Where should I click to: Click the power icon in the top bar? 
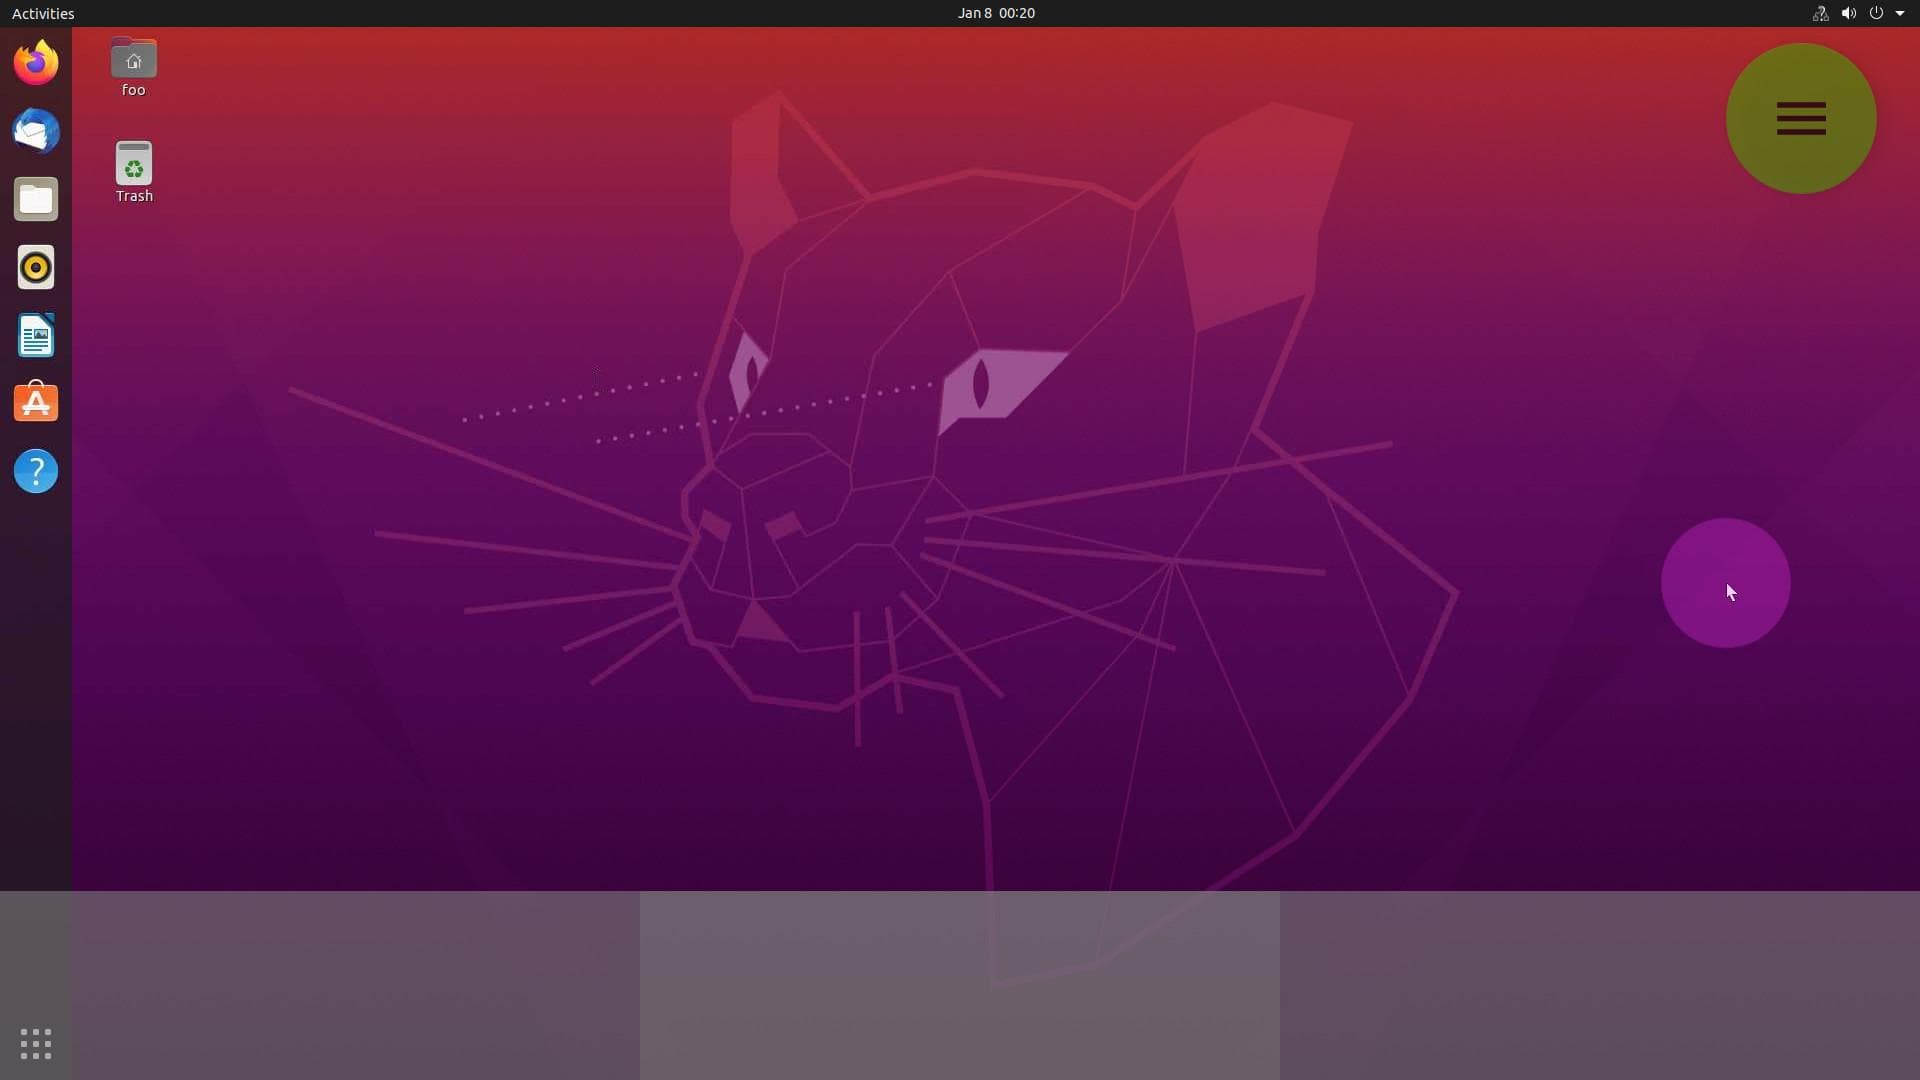(1876, 13)
